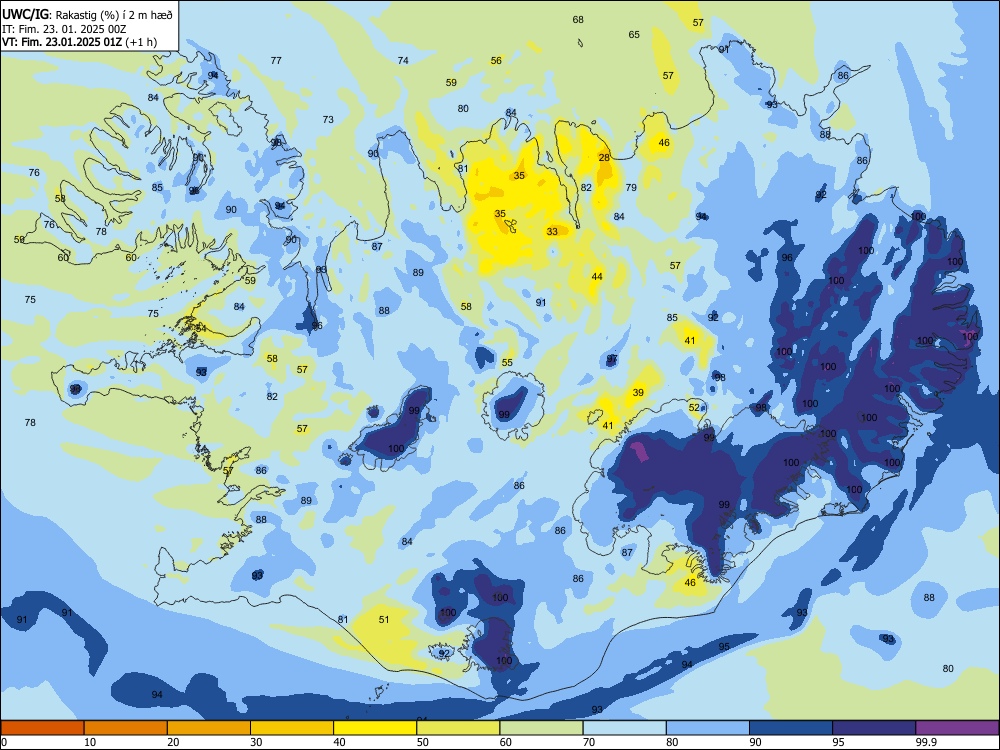Click the map value 52
1000x750 pixels.
coord(695,408)
